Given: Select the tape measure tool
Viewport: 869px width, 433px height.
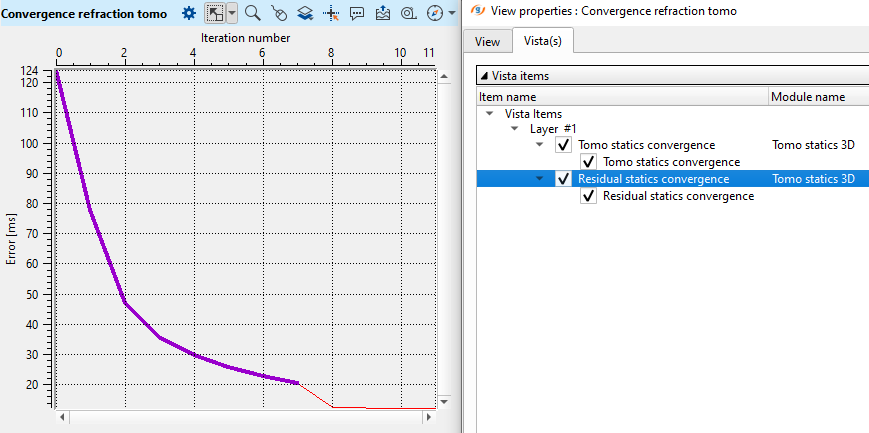Looking at the screenshot, I should 409,13.
